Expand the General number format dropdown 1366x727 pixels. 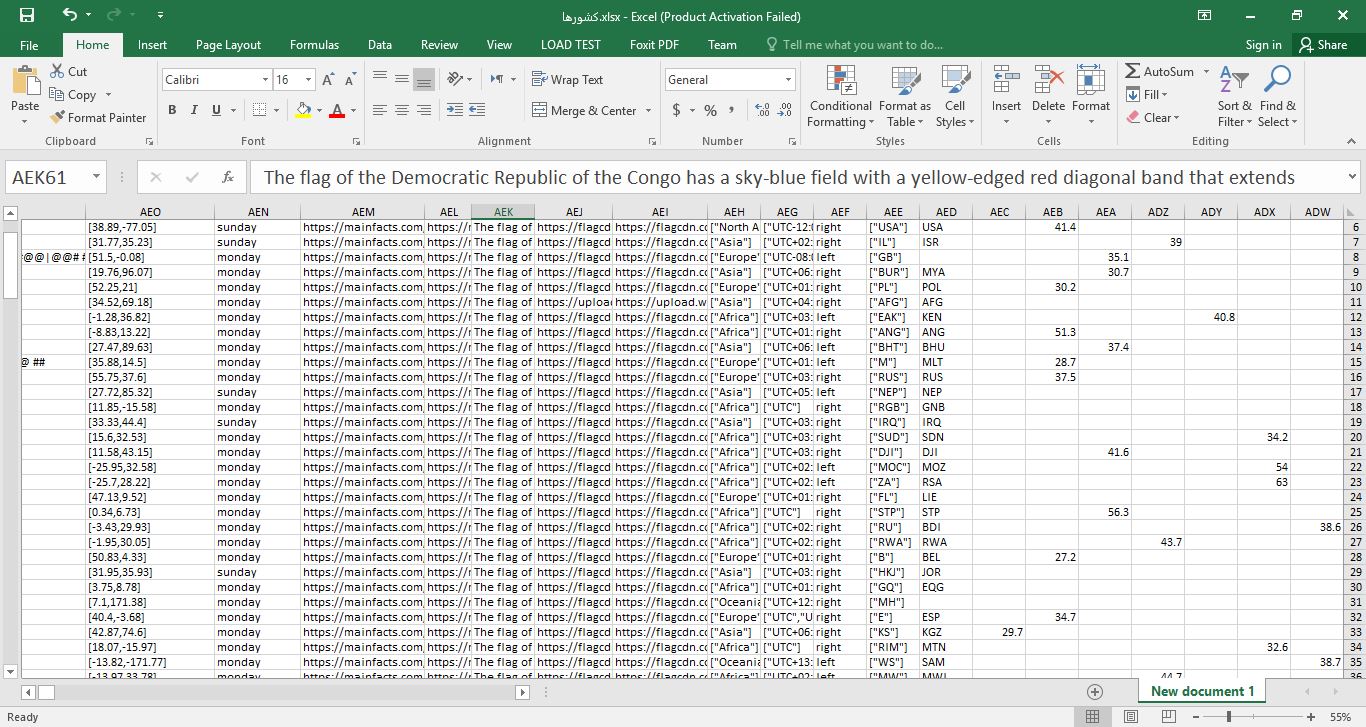[788, 80]
